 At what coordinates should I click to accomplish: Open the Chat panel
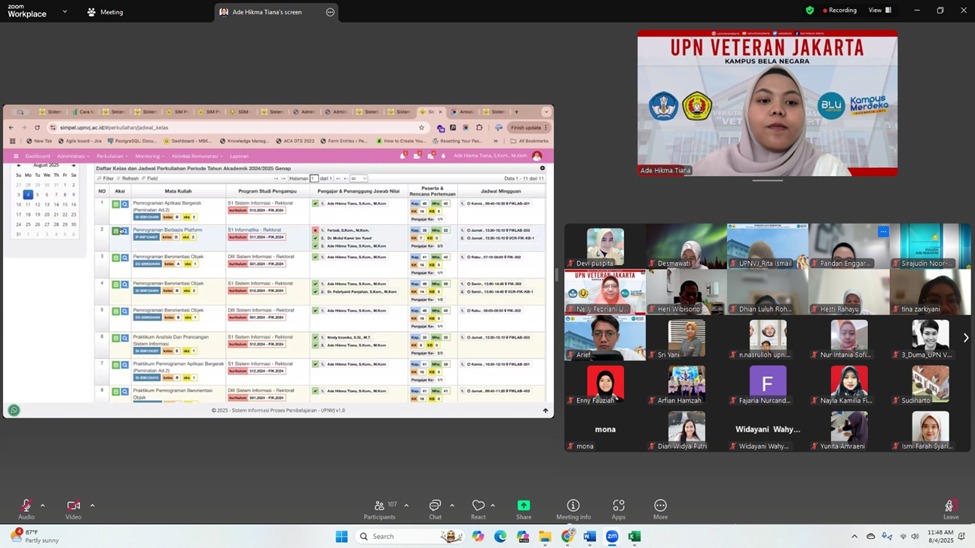pos(434,507)
